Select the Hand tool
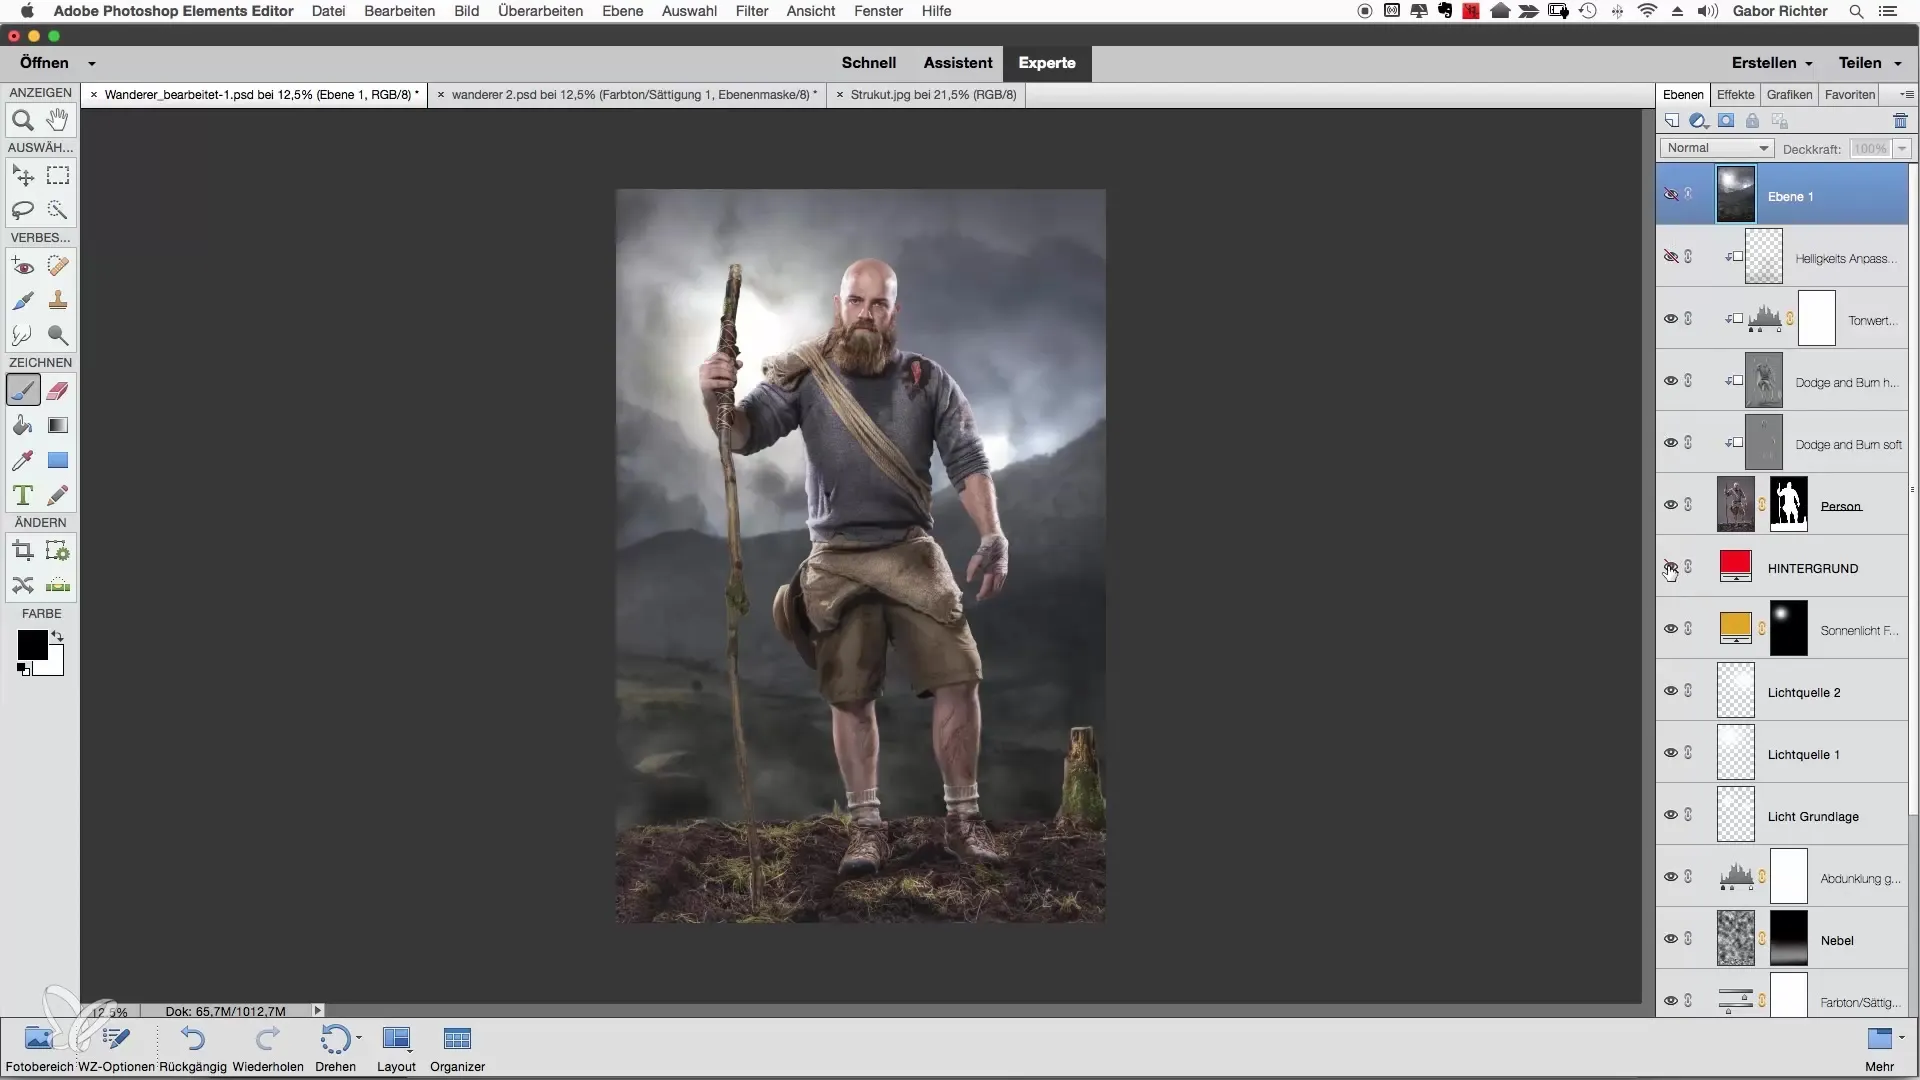1920x1080 pixels. [x=58, y=120]
